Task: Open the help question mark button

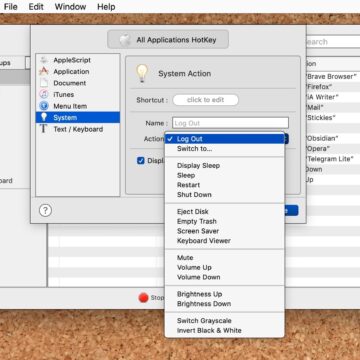Action: click(x=45, y=210)
